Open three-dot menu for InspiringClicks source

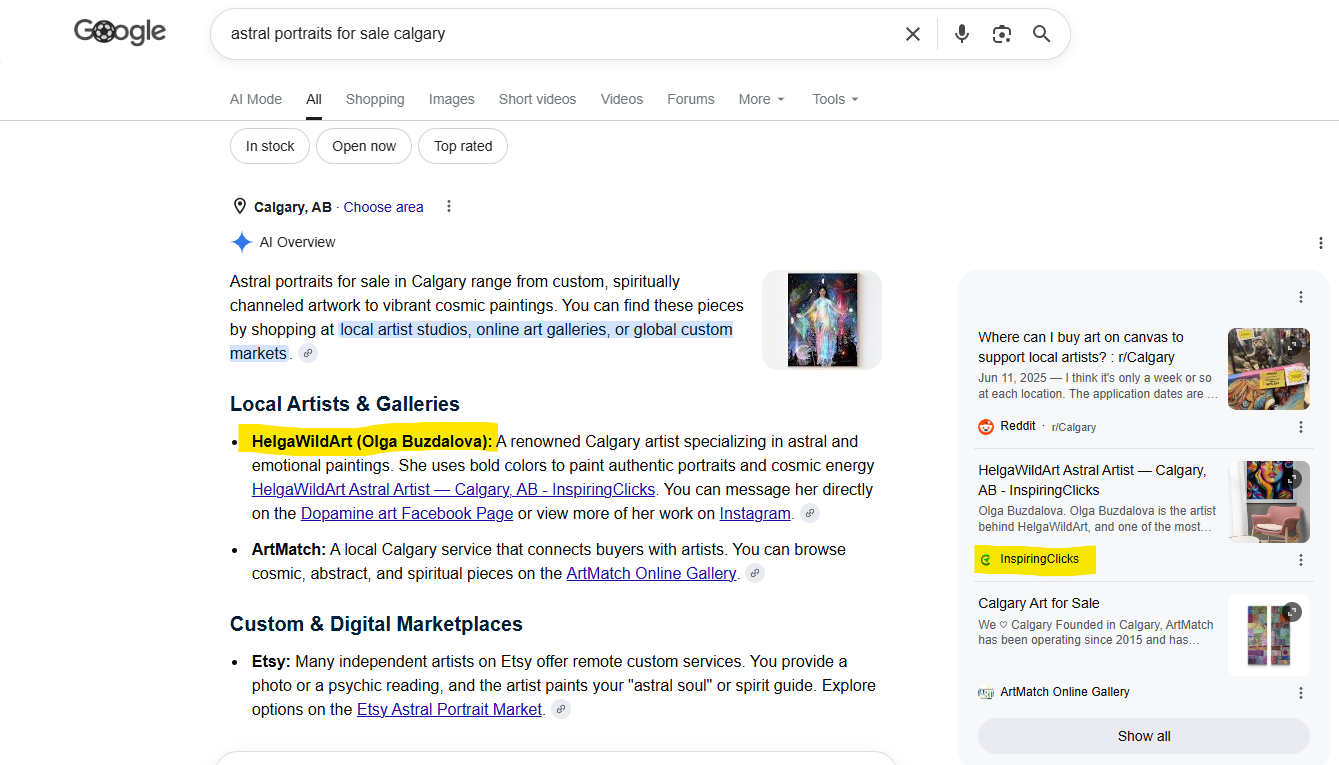pyautogui.click(x=1301, y=560)
